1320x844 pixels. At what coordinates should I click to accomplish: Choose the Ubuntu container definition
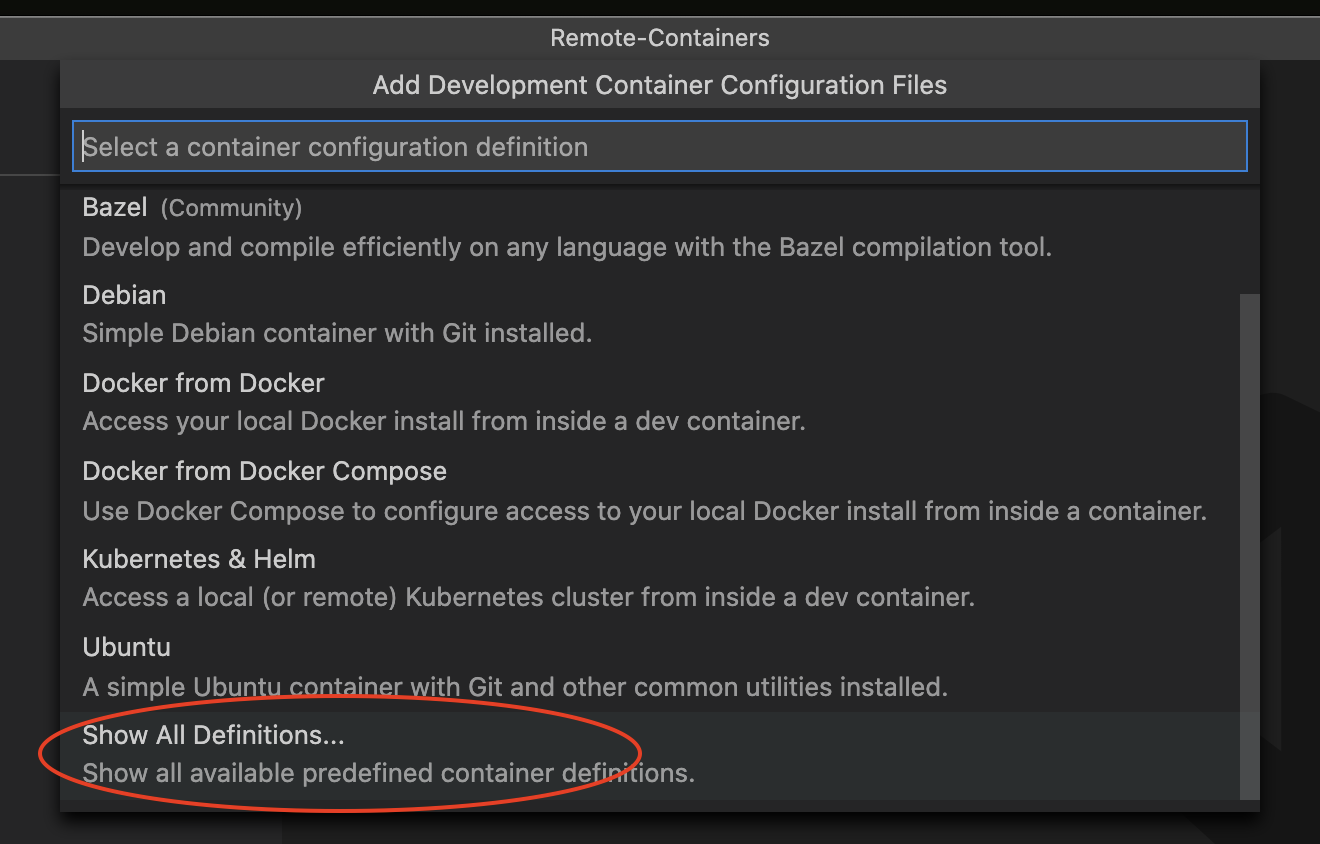coord(126,647)
